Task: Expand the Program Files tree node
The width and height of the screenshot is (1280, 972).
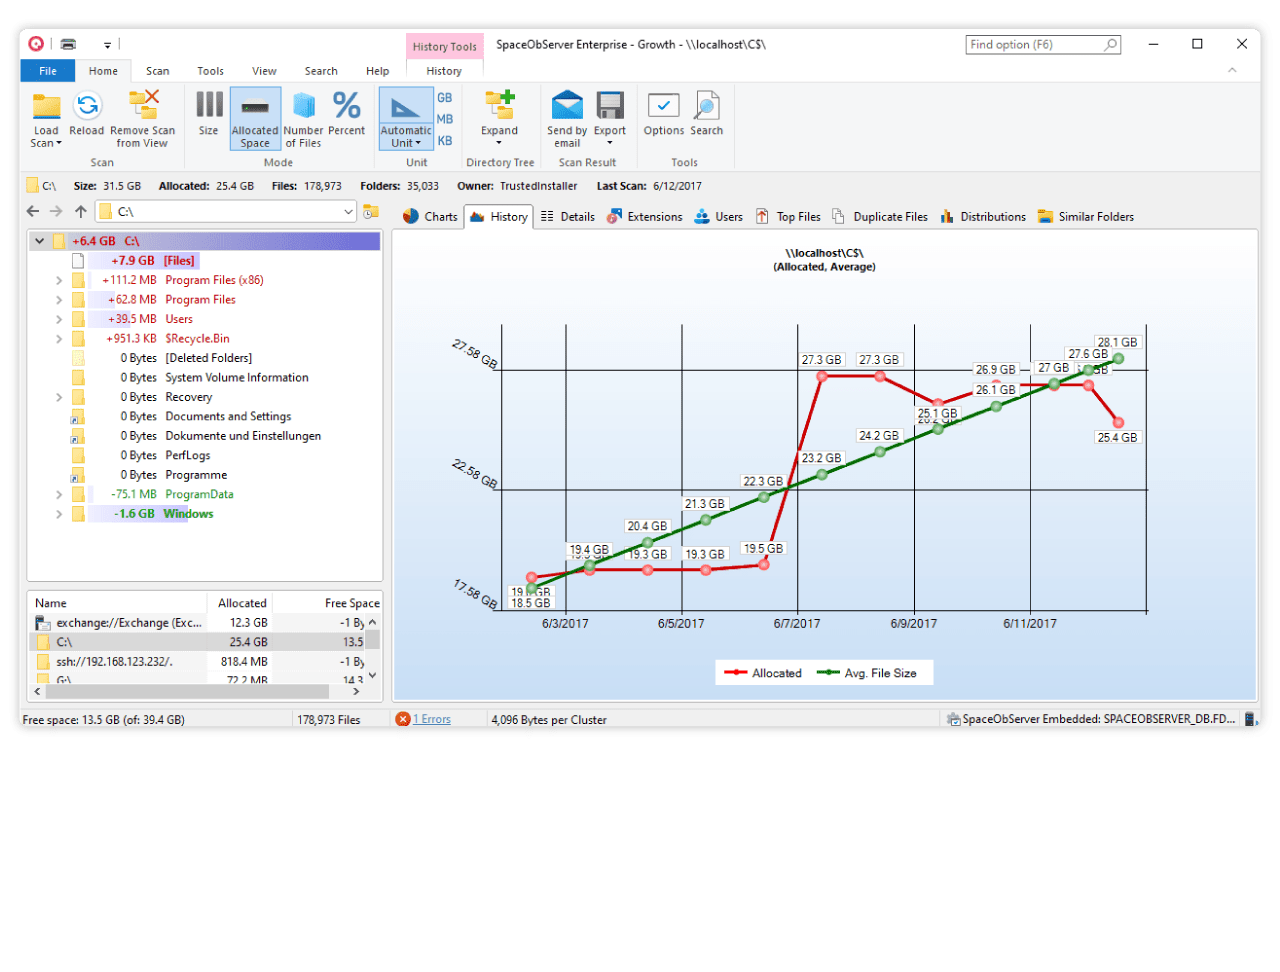Action: (x=58, y=299)
